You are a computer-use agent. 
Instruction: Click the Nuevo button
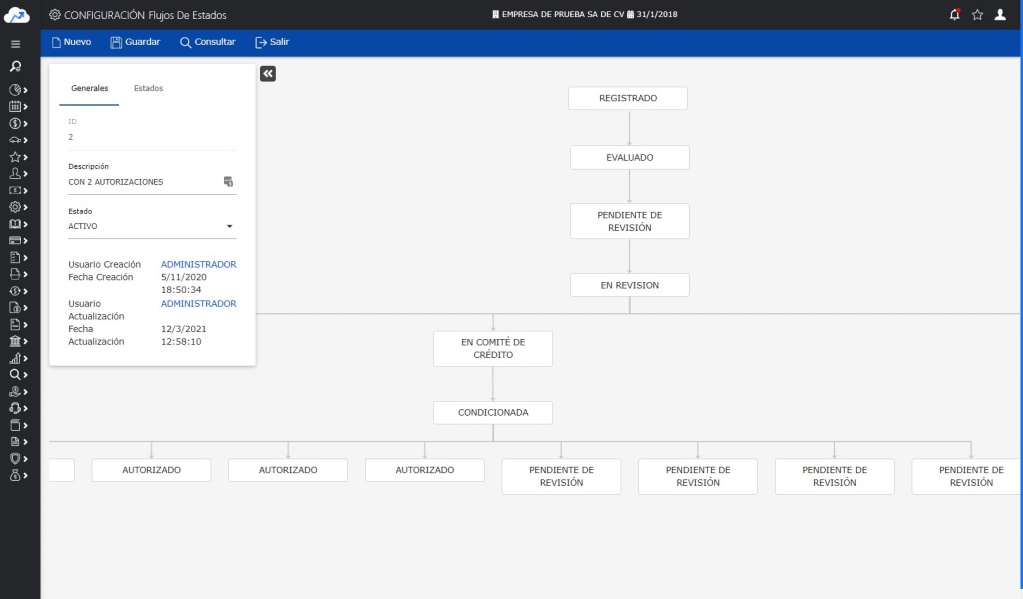(x=71, y=42)
